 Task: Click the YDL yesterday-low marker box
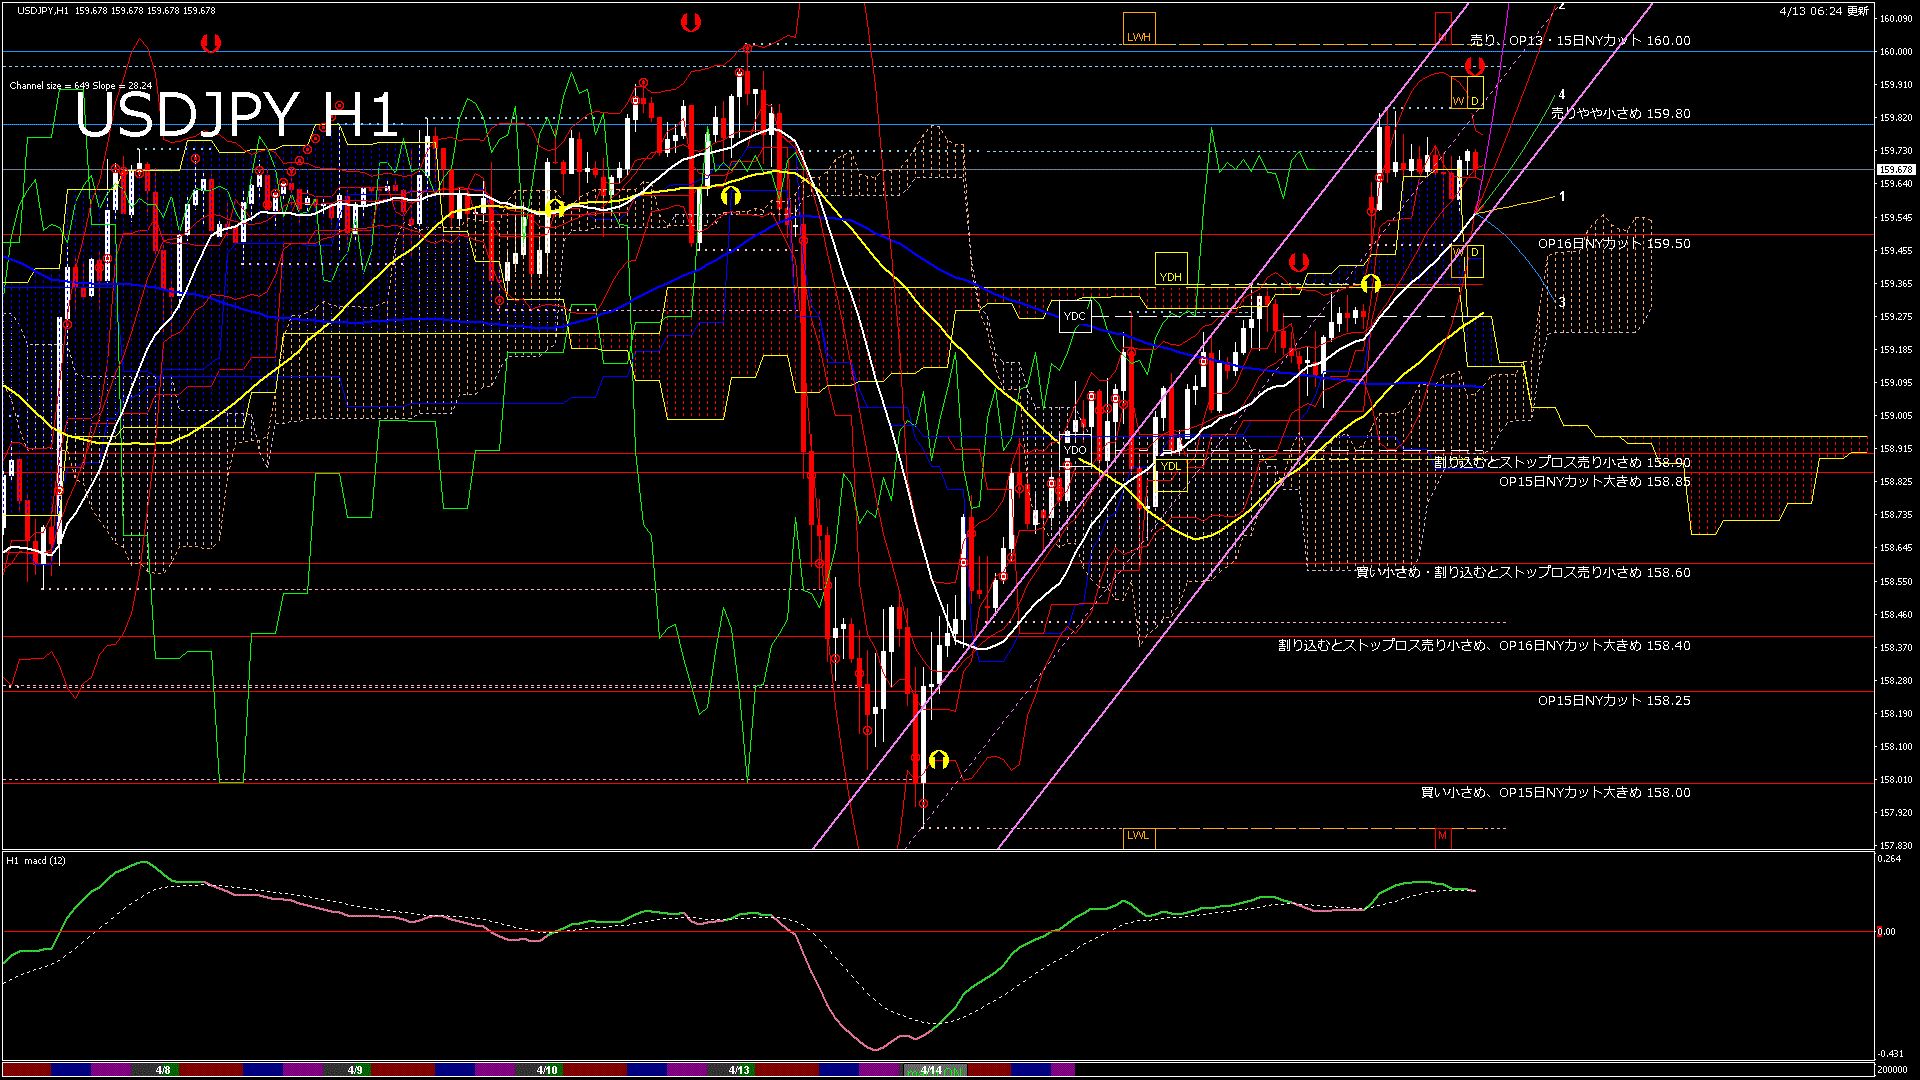pyautogui.click(x=1171, y=474)
